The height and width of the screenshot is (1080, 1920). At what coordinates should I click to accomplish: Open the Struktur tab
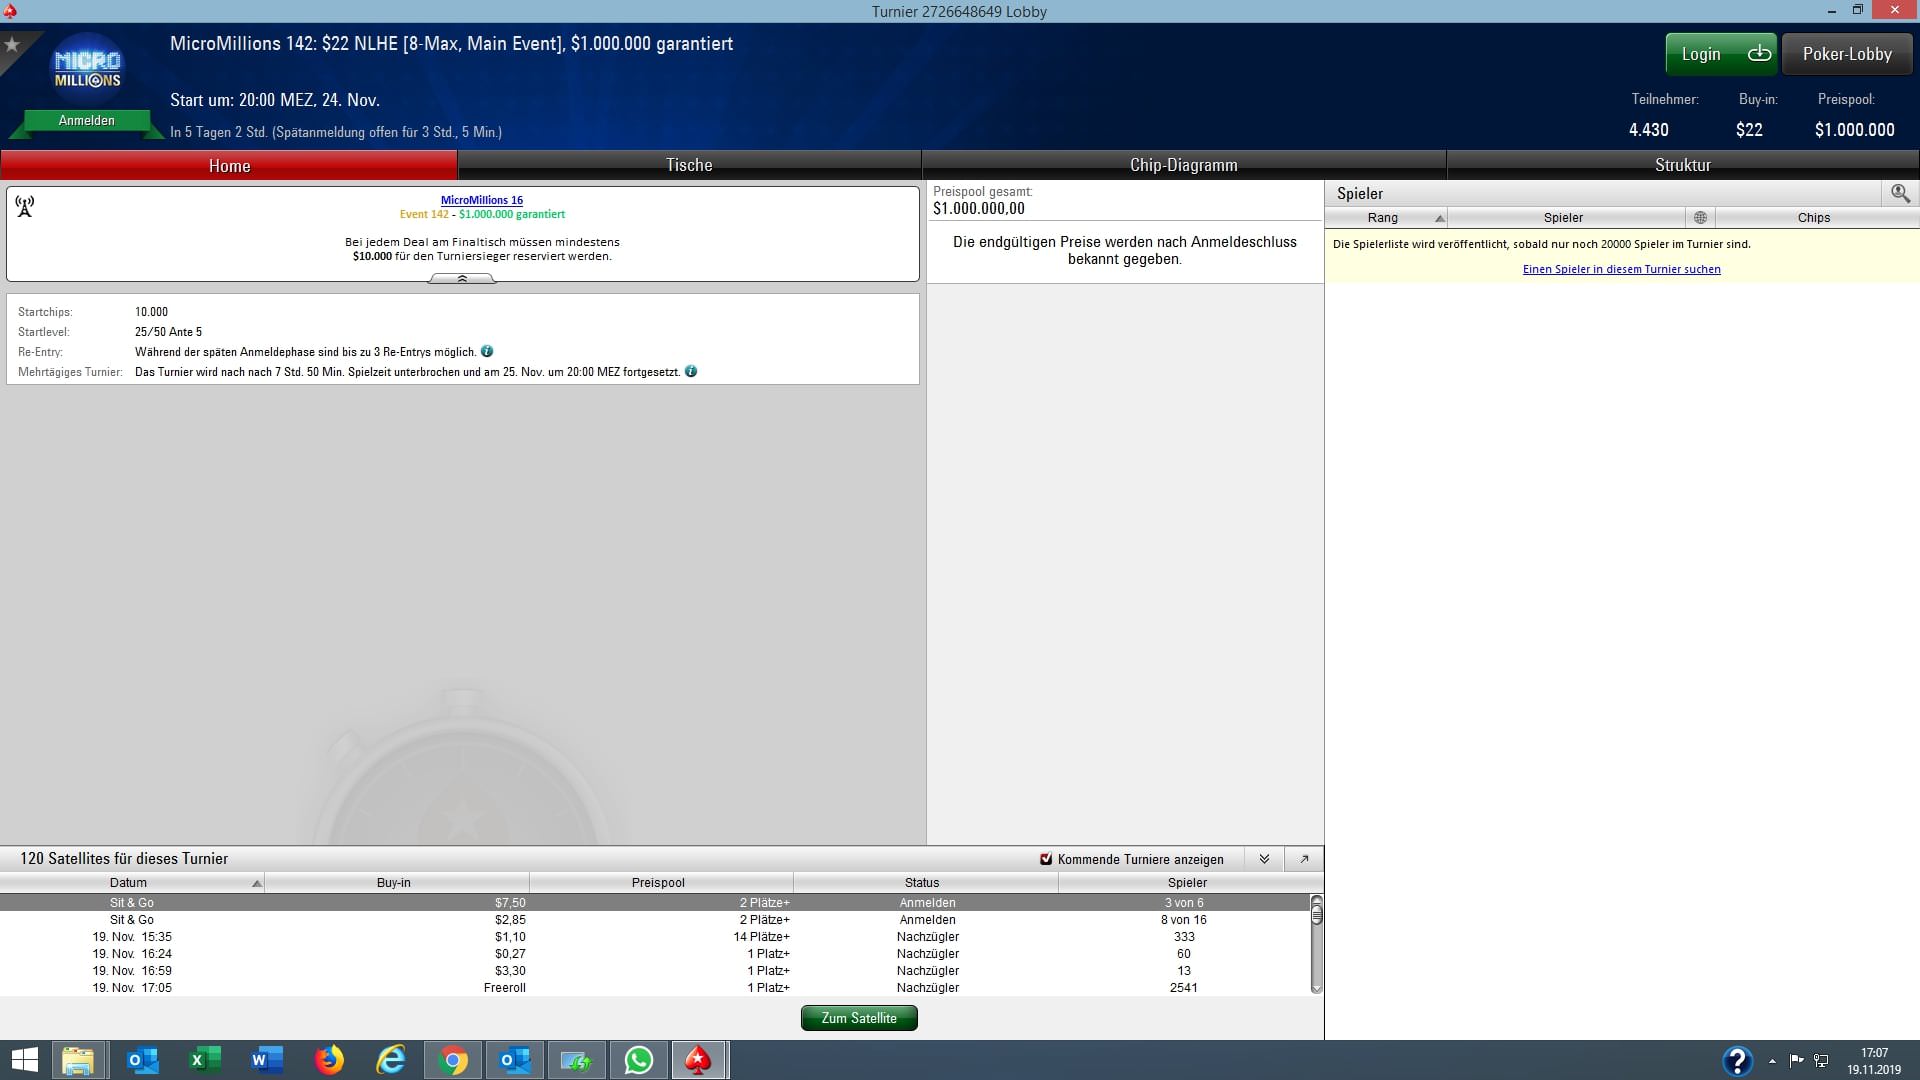1682,165
